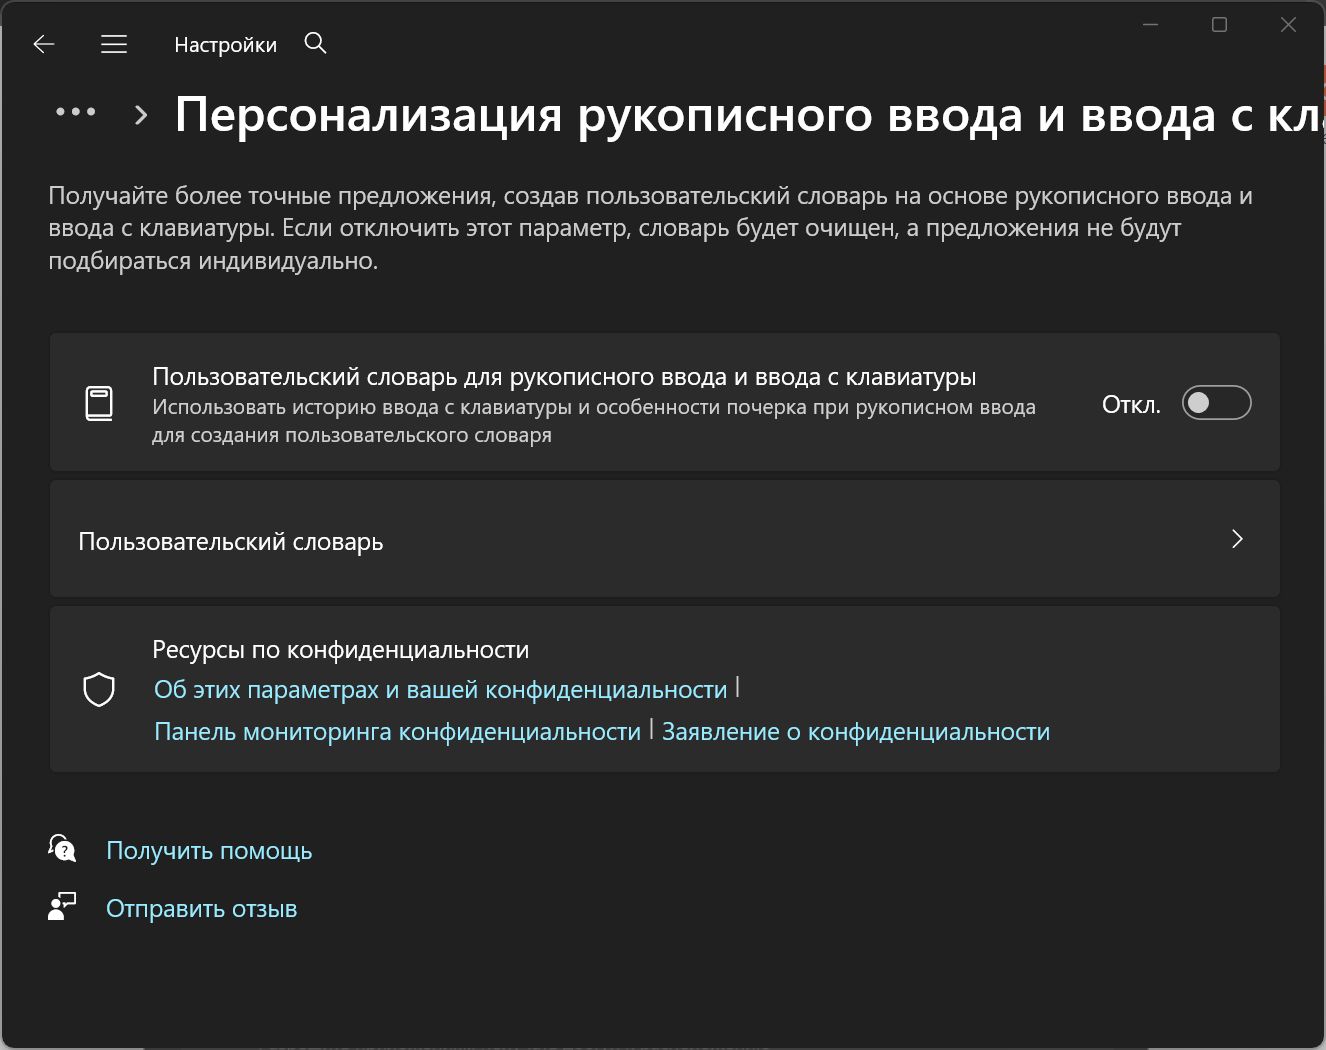Click Получить помощь
Screen dimensions: 1326x1050
coord(209,850)
